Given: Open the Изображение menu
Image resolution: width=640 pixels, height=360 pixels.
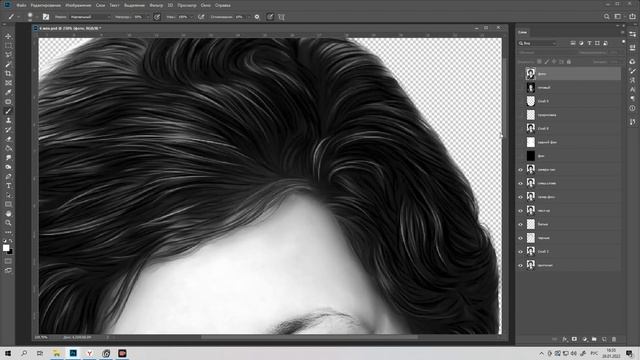Looking at the screenshot, I should point(78,5).
